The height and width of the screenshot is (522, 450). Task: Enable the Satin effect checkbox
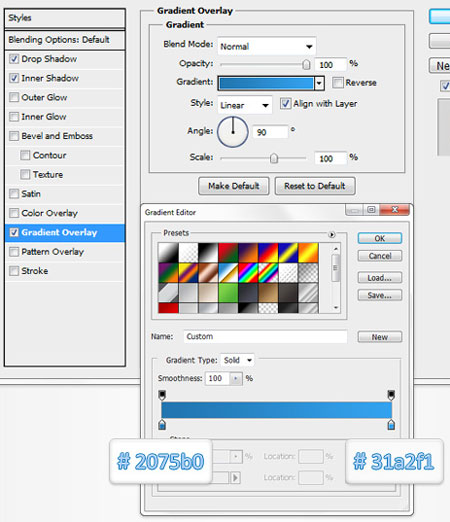tap(14, 194)
